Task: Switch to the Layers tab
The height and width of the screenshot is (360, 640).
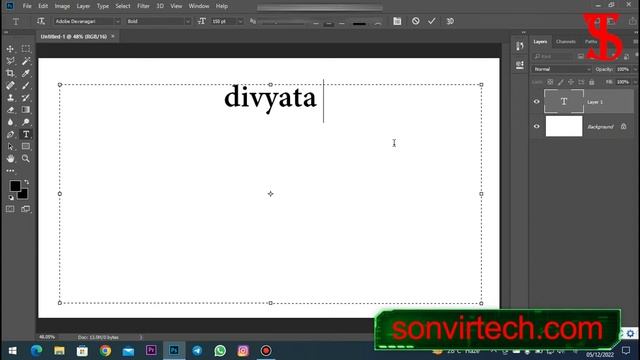Action: click(540, 42)
